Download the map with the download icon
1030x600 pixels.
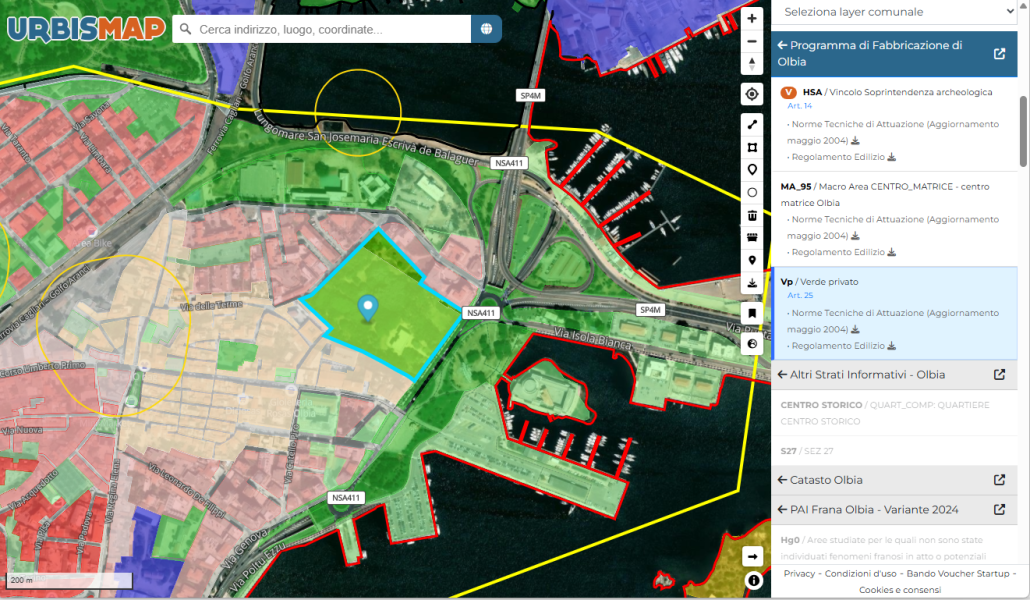(752, 283)
